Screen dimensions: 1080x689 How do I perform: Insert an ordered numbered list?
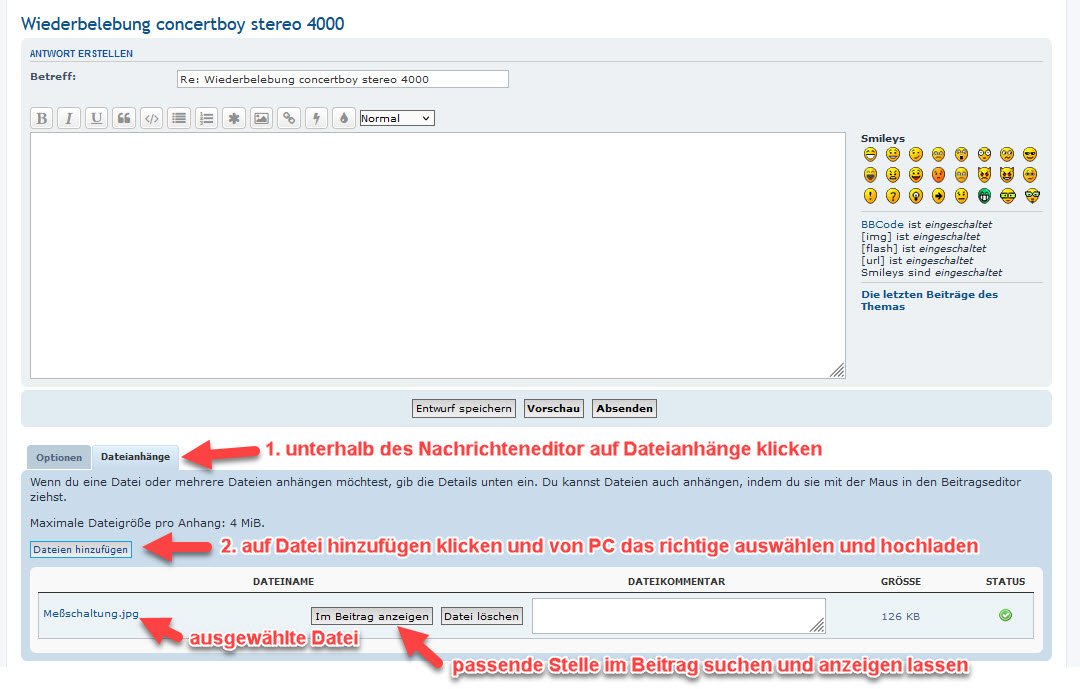[206, 118]
